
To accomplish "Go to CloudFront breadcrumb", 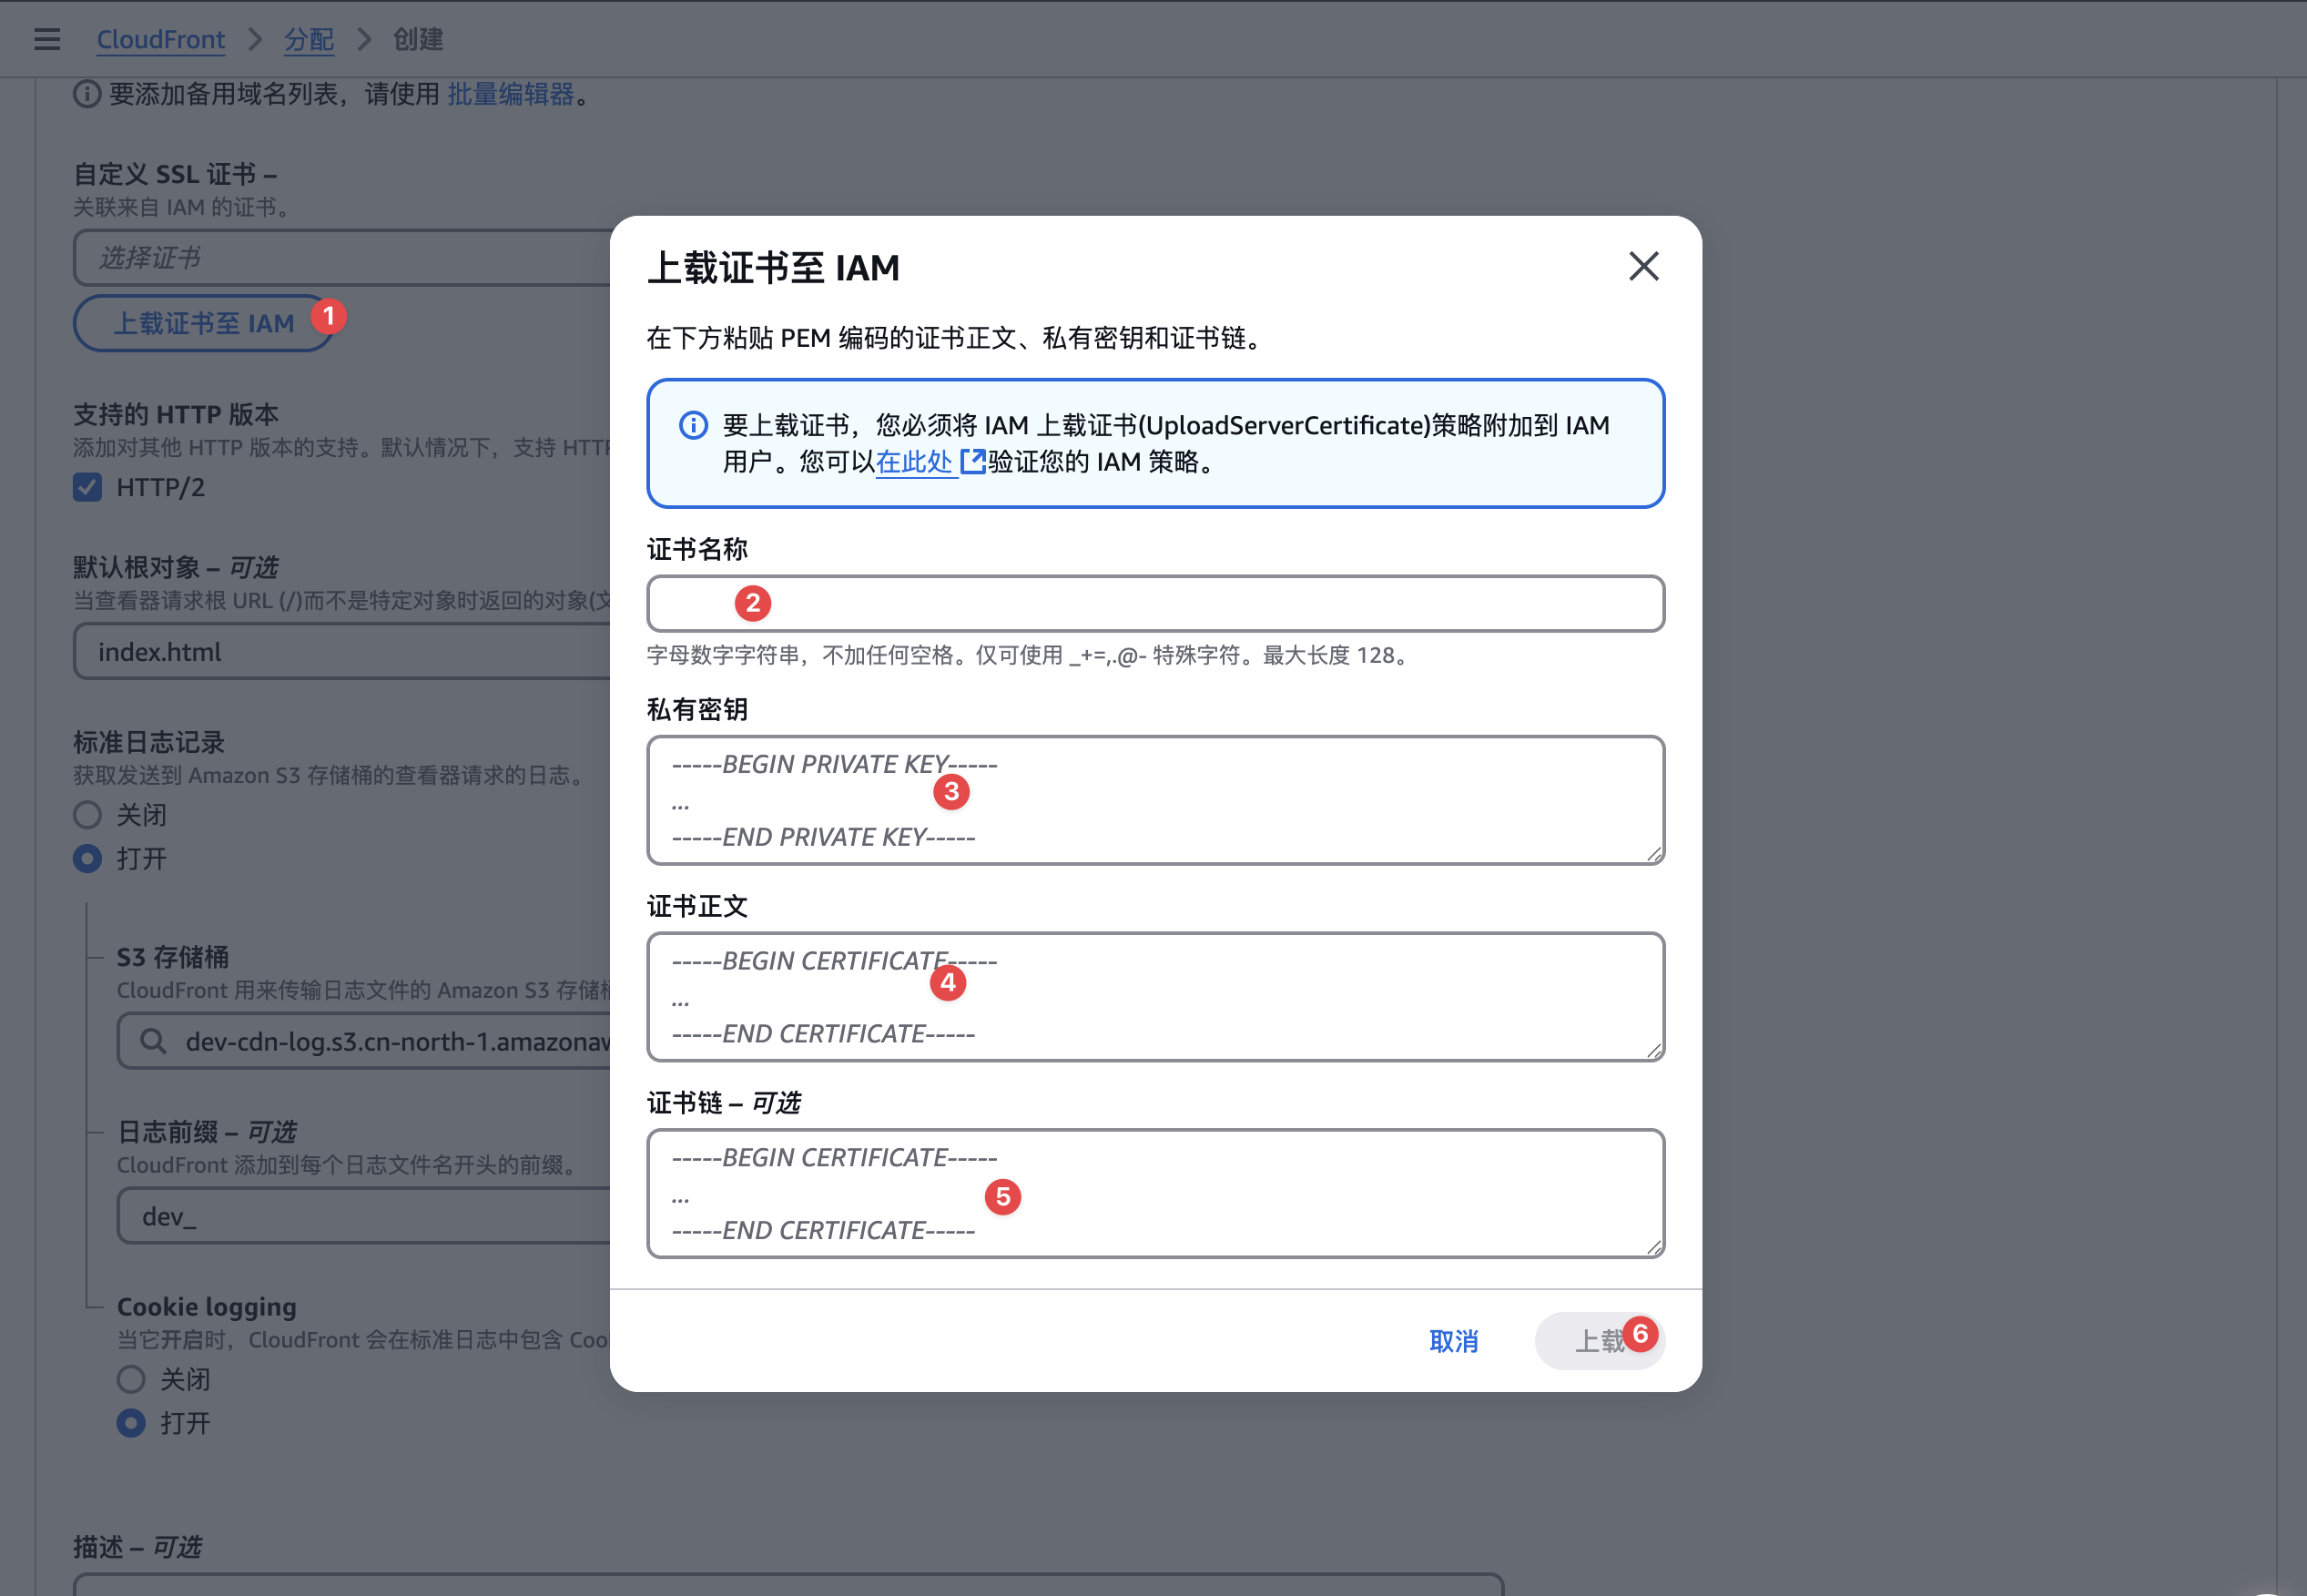I will [x=160, y=39].
